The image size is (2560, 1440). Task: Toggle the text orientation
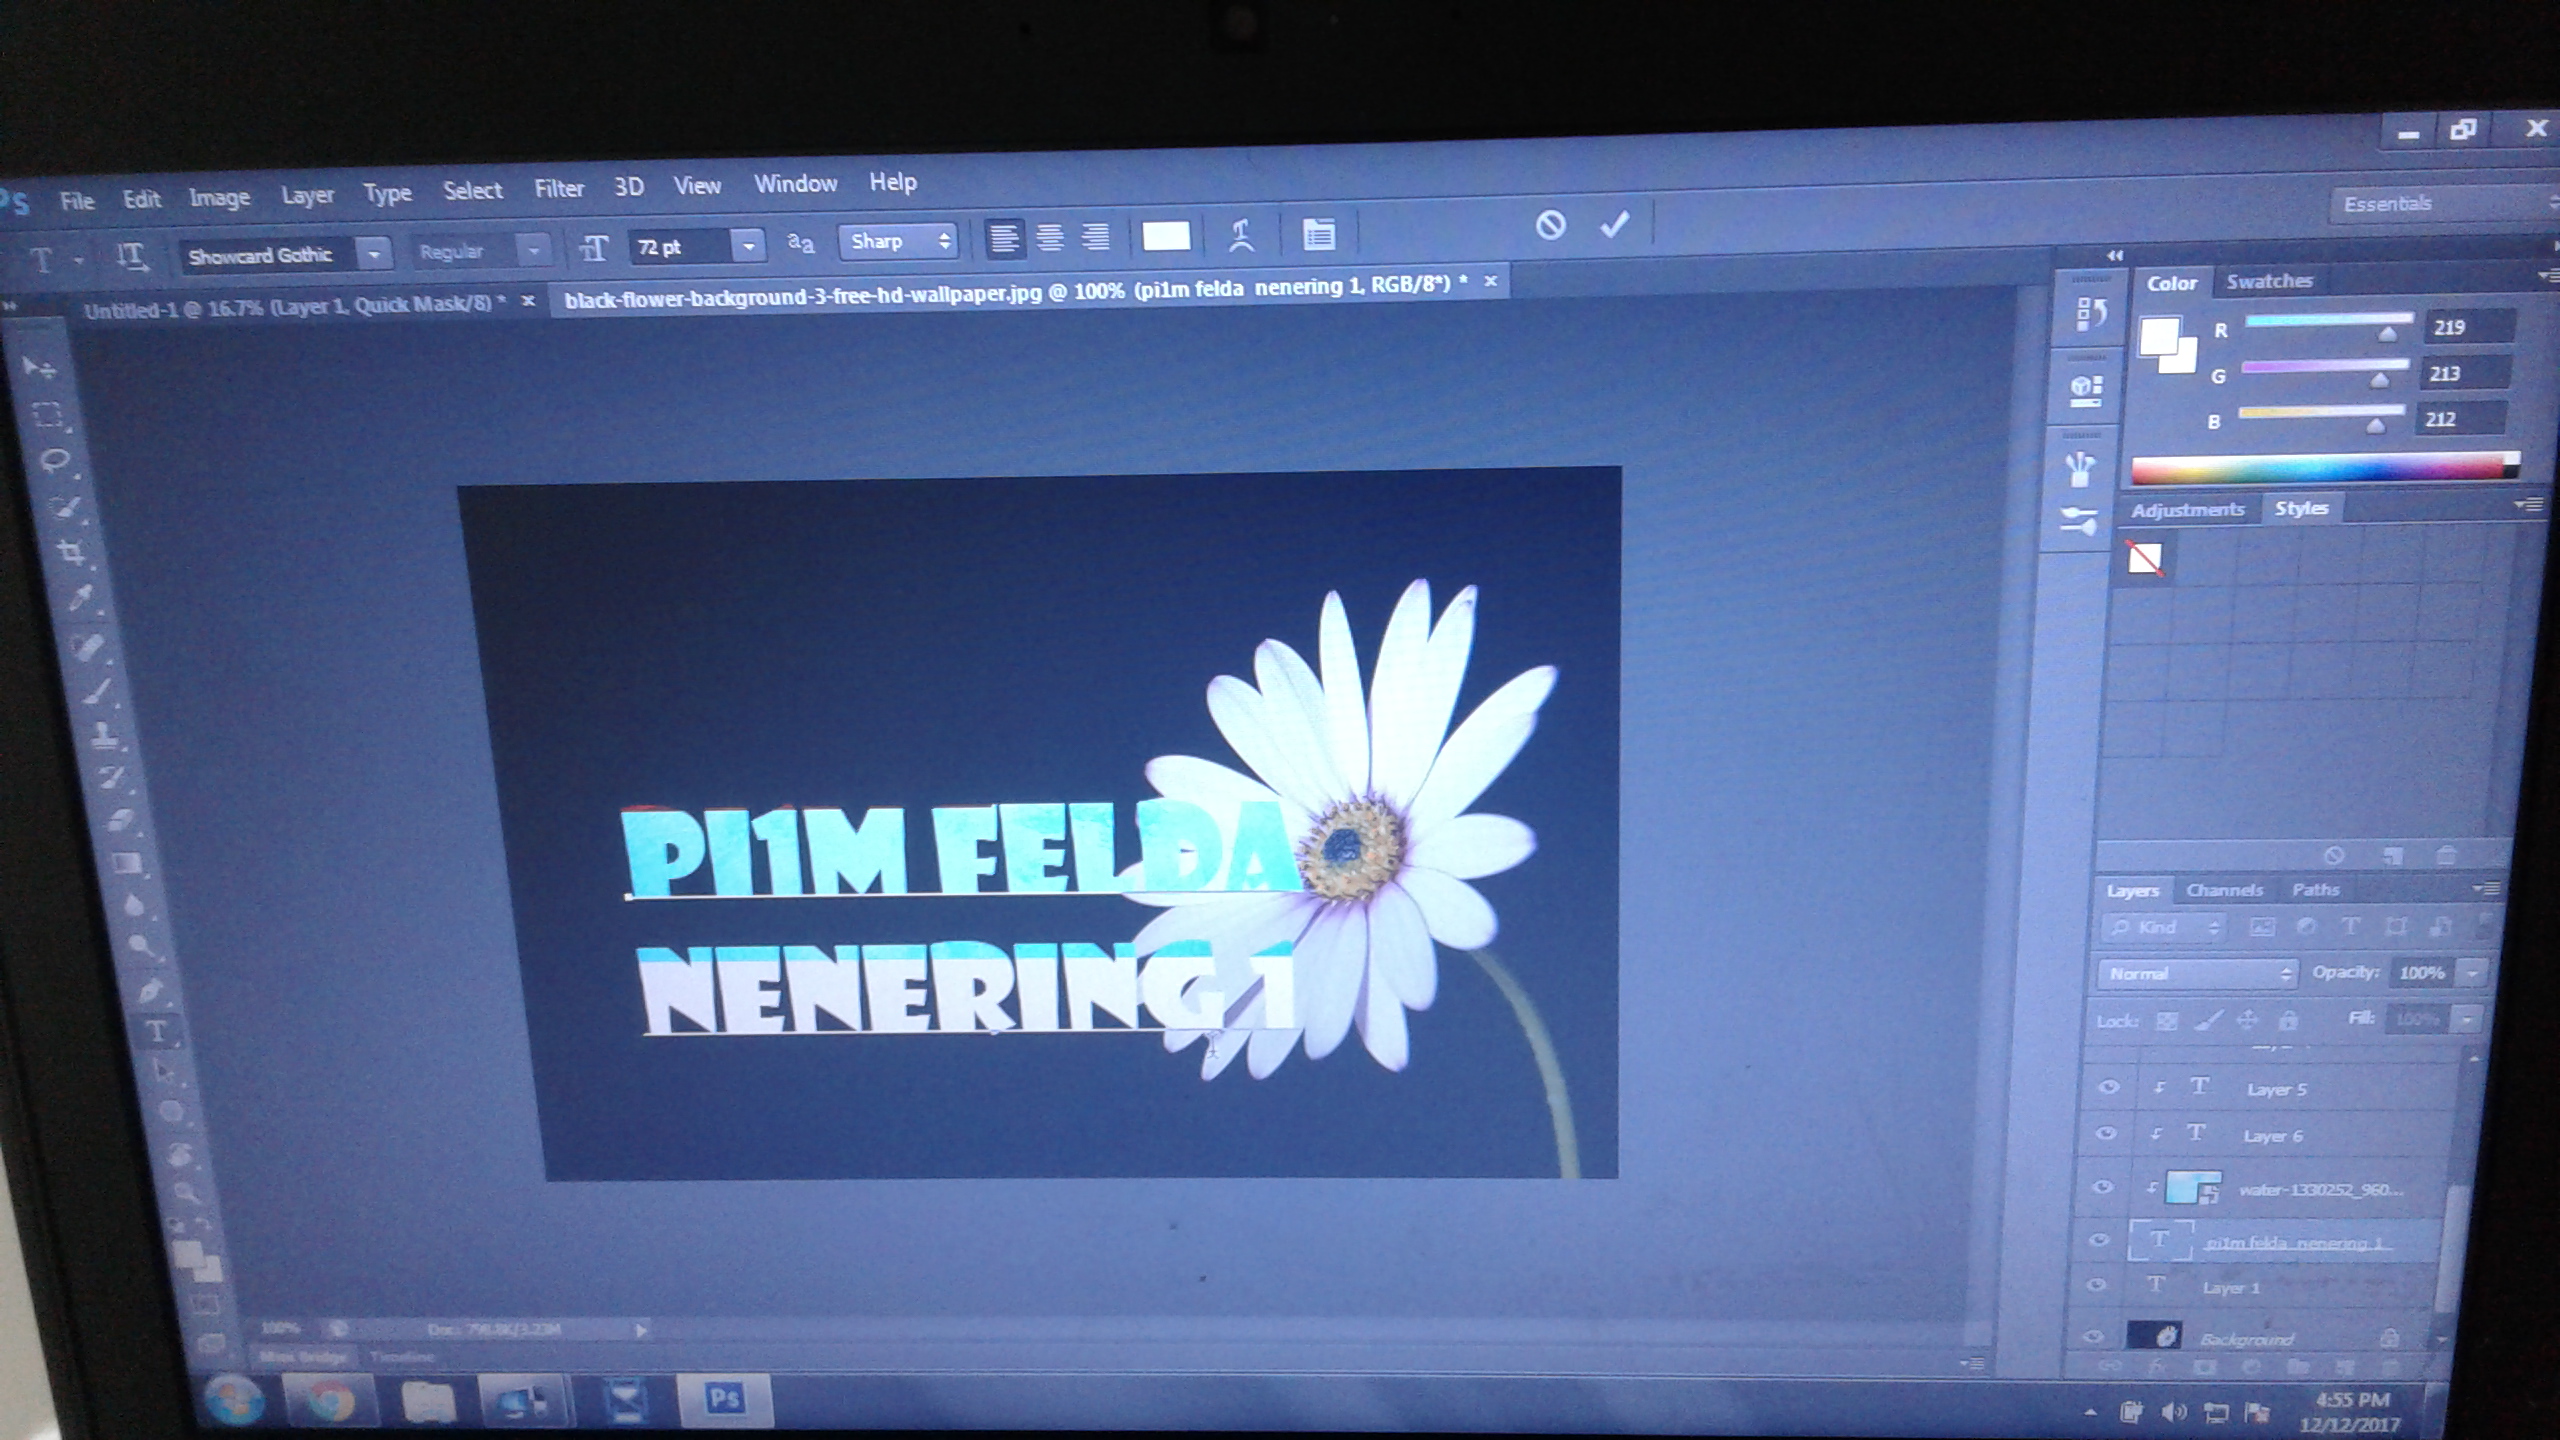coord(131,257)
